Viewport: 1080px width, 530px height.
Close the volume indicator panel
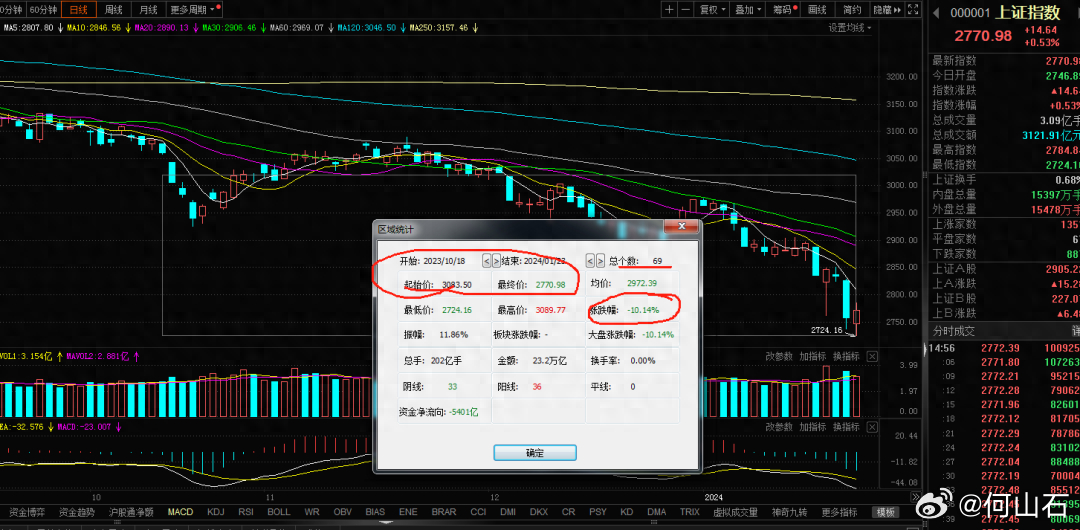872,356
